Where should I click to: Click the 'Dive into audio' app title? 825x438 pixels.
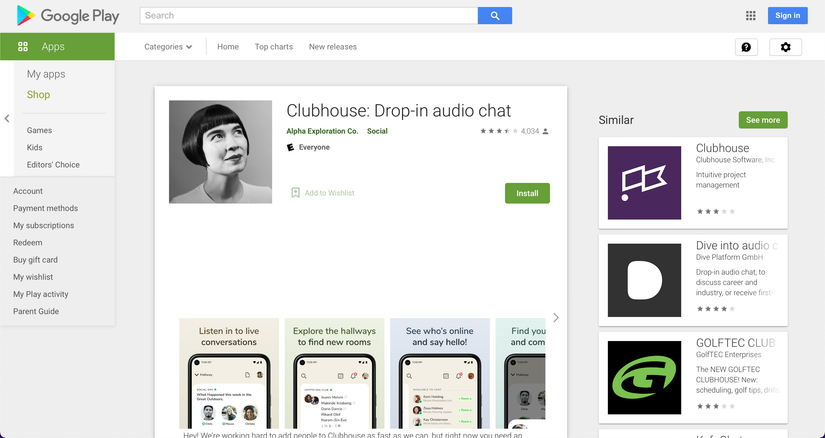click(737, 245)
